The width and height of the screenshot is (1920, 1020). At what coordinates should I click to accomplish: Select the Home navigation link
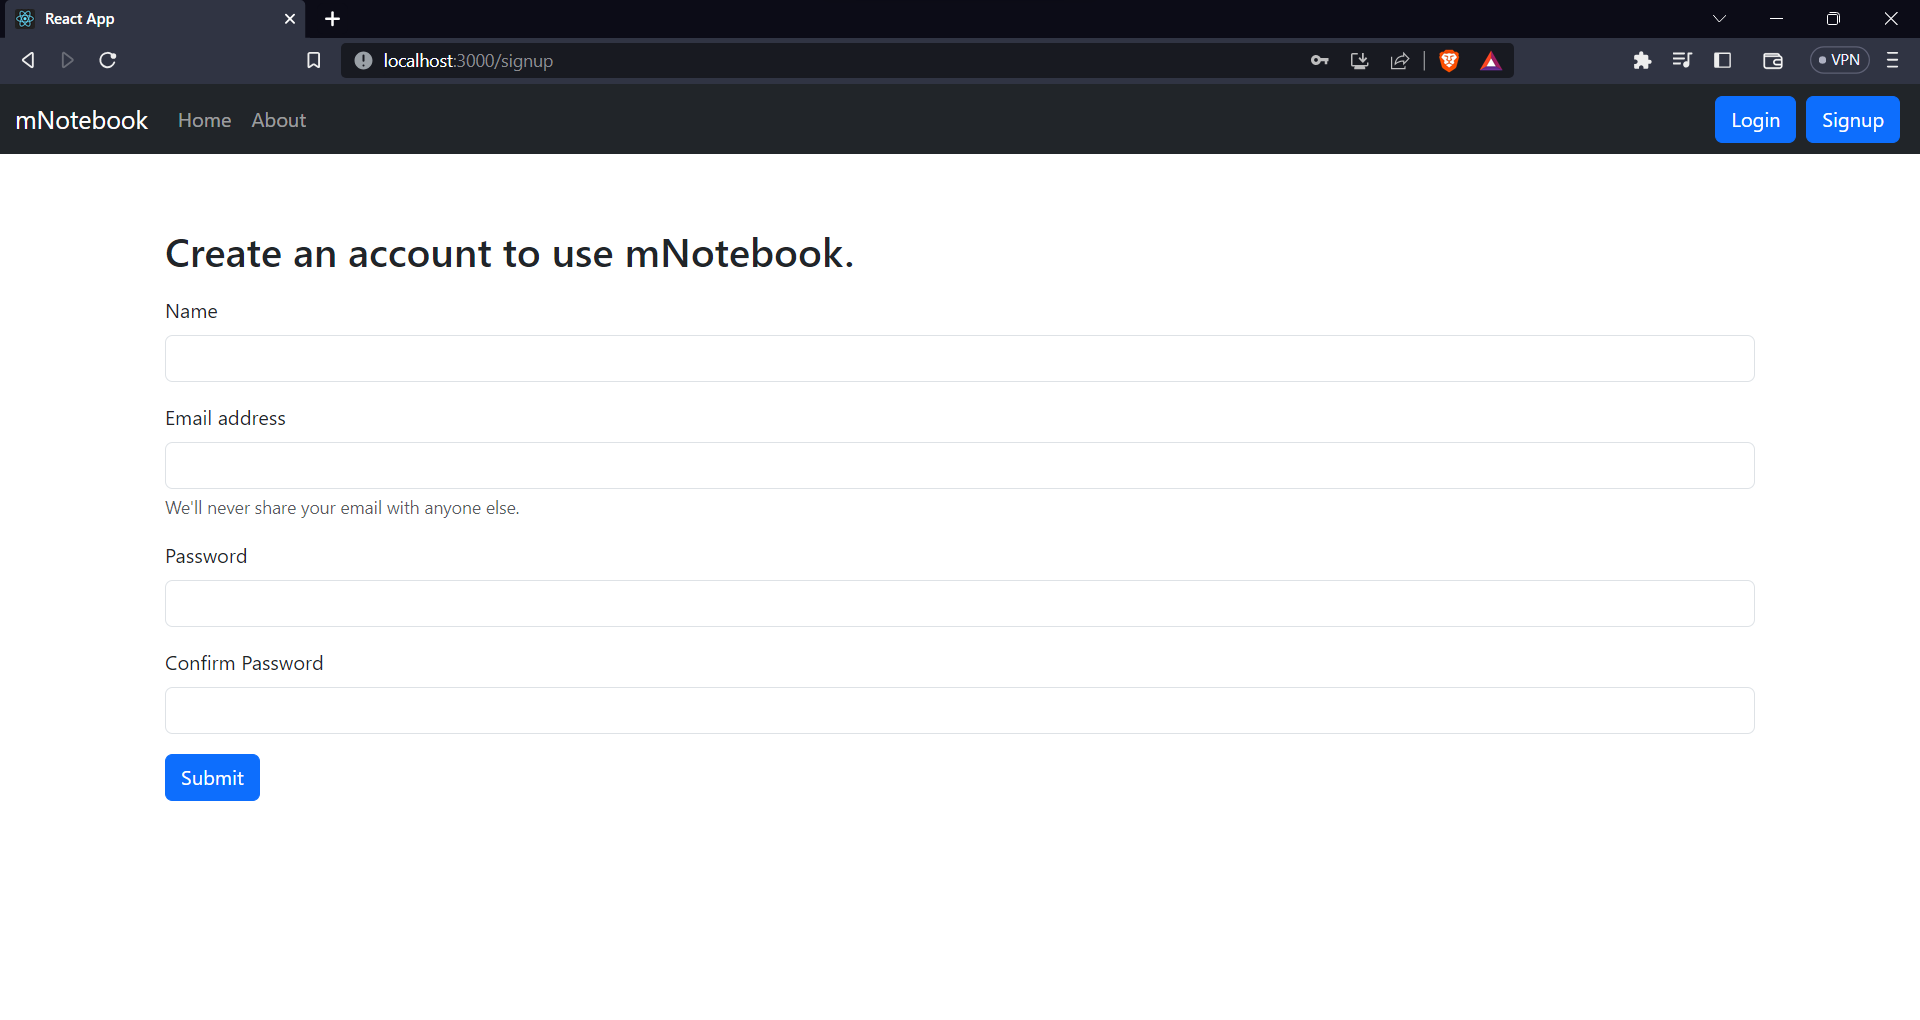[x=204, y=120]
